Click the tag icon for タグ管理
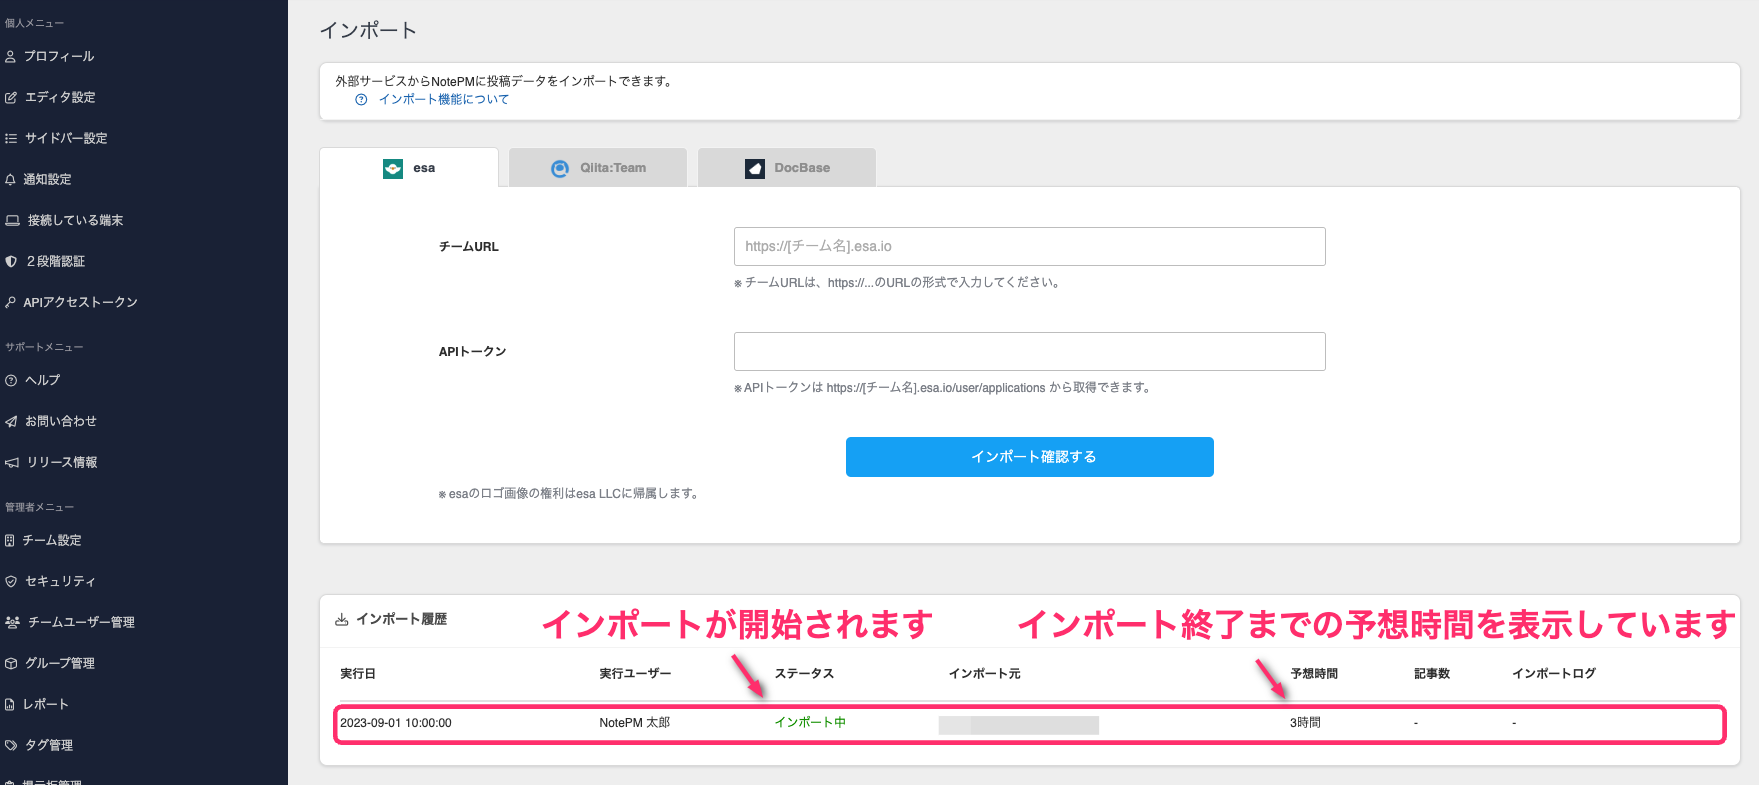The height and width of the screenshot is (785, 1759). 11,745
